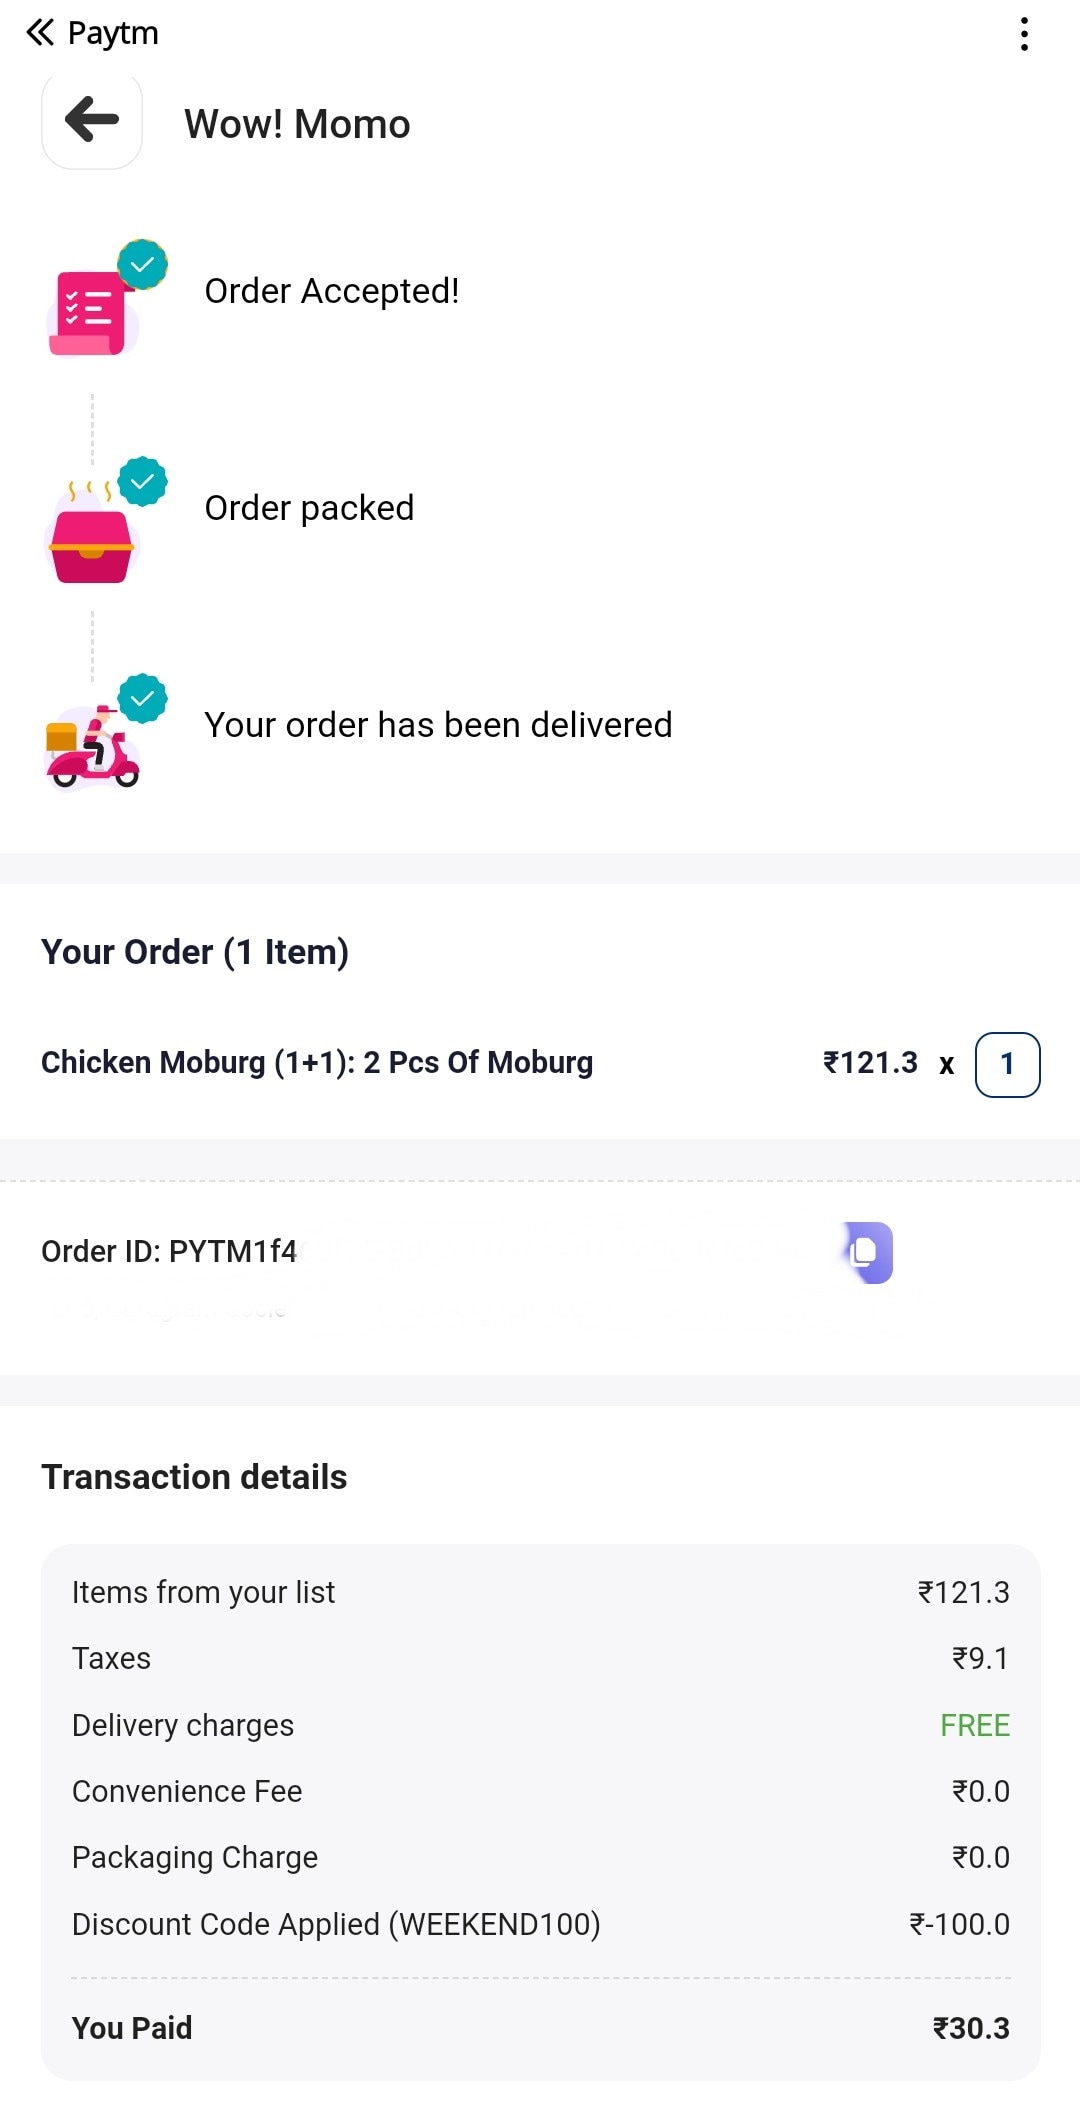Tap the FREE delivery charges label
1080x2104 pixels.
pos(974,1725)
